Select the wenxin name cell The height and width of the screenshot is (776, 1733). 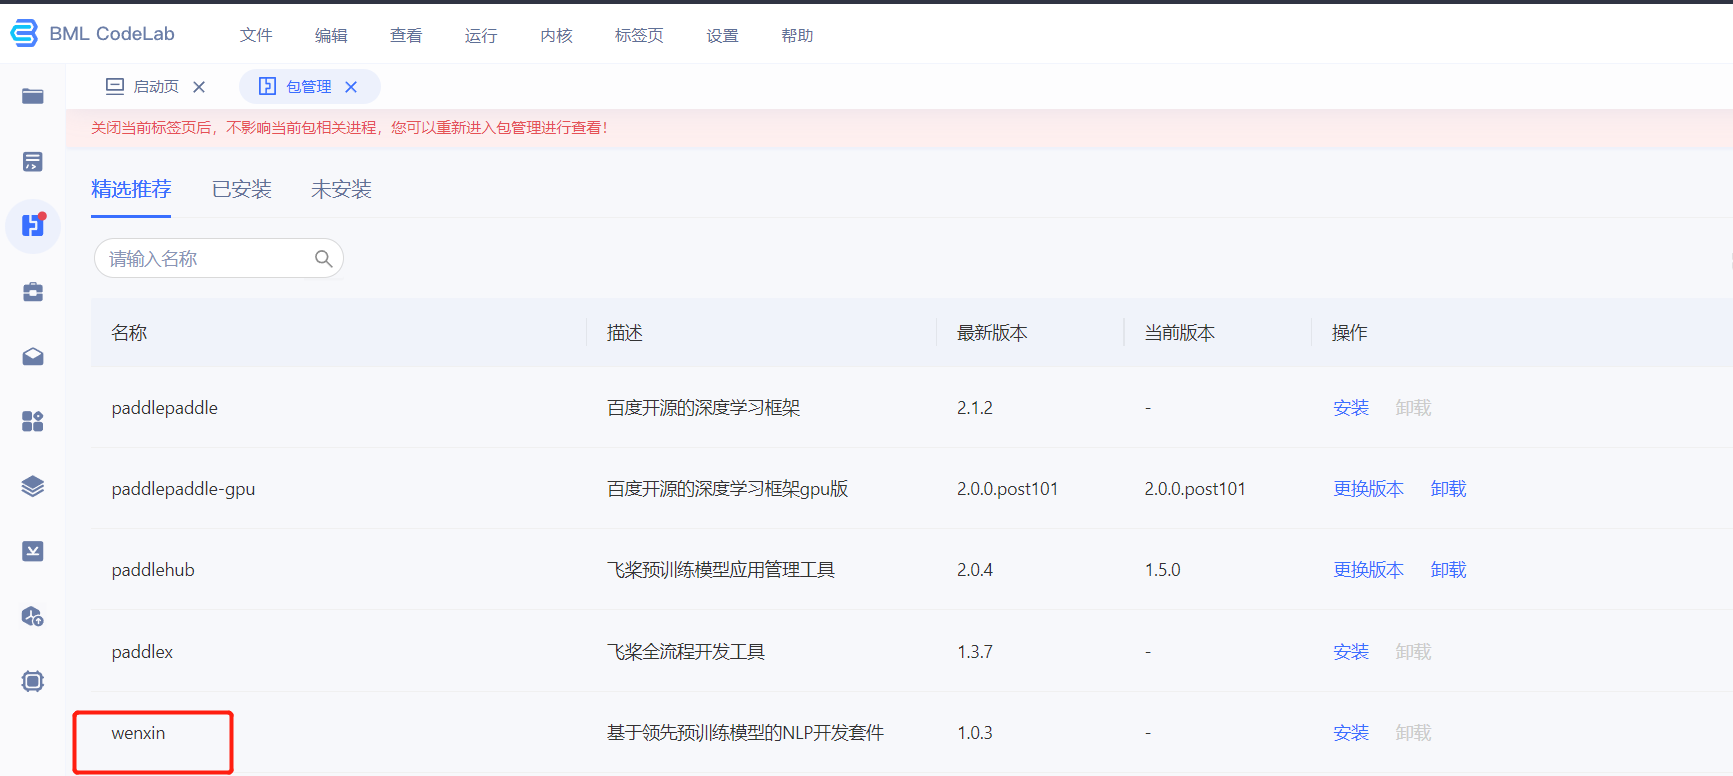(x=138, y=733)
